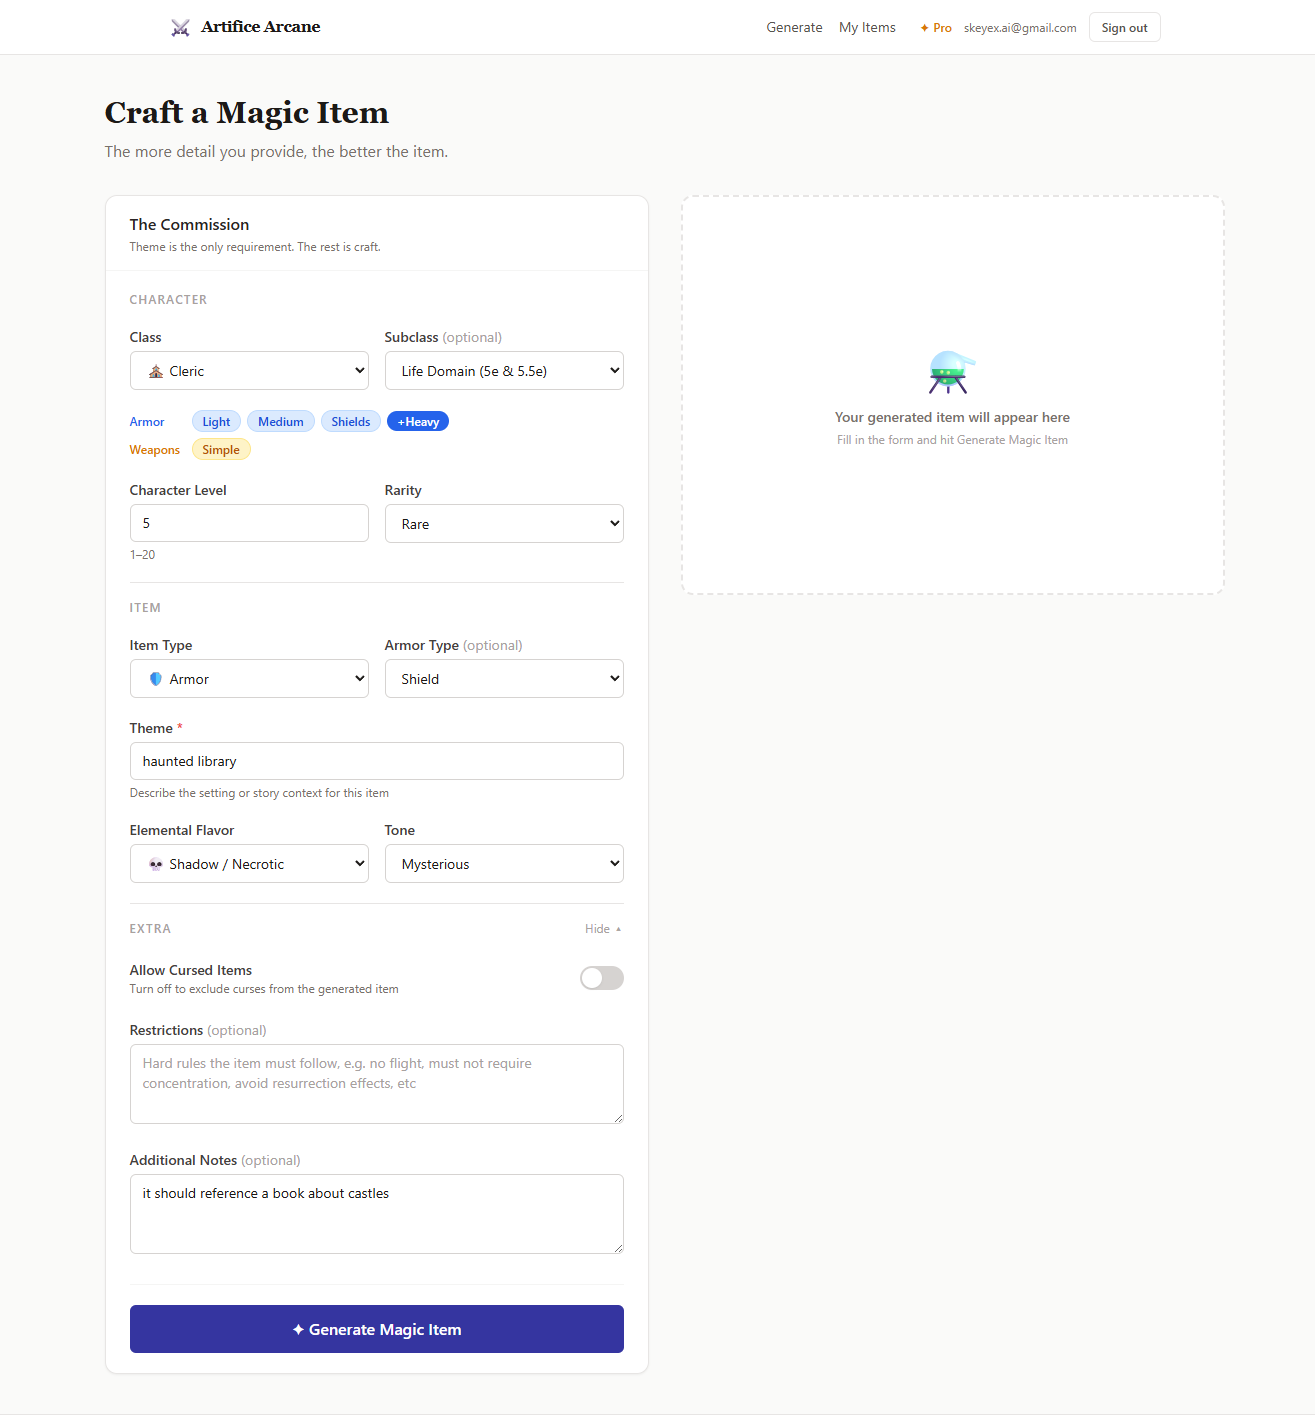Open the Rarity dropdown
Image resolution: width=1315 pixels, height=1419 pixels.
coord(504,524)
